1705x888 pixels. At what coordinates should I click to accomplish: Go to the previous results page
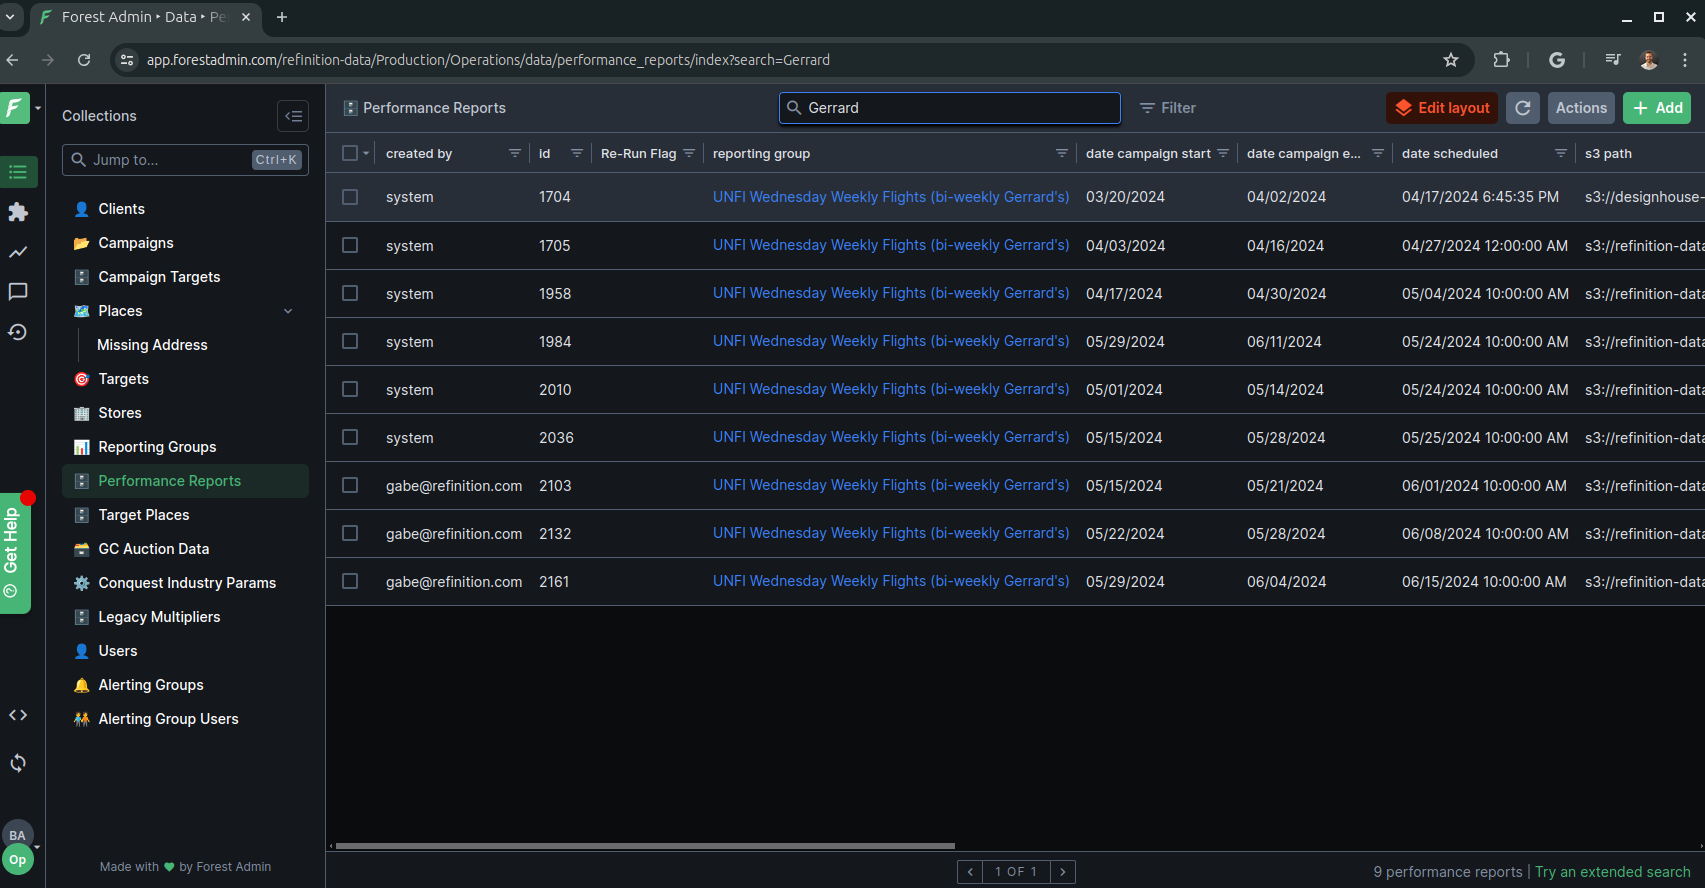click(x=970, y=872)
